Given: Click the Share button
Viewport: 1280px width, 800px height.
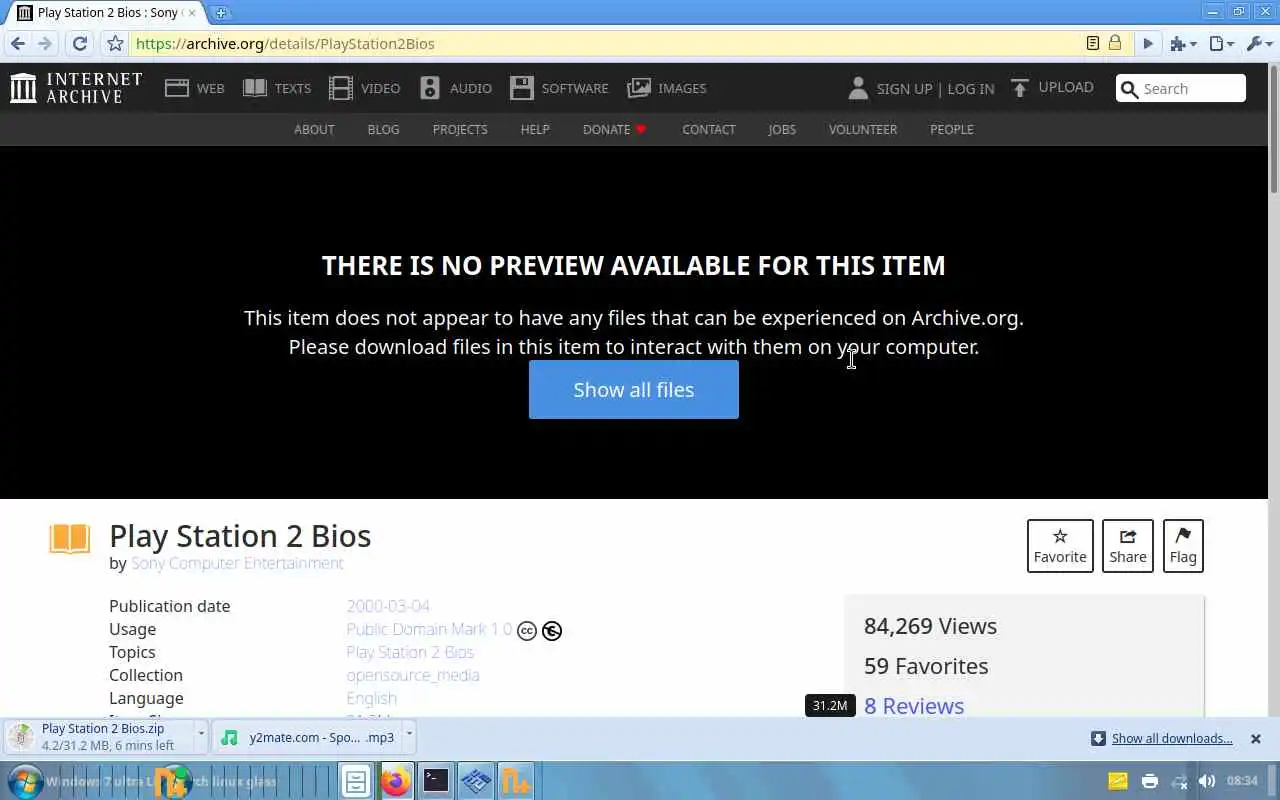Looking at the screenshot, I should point(1128,546).
